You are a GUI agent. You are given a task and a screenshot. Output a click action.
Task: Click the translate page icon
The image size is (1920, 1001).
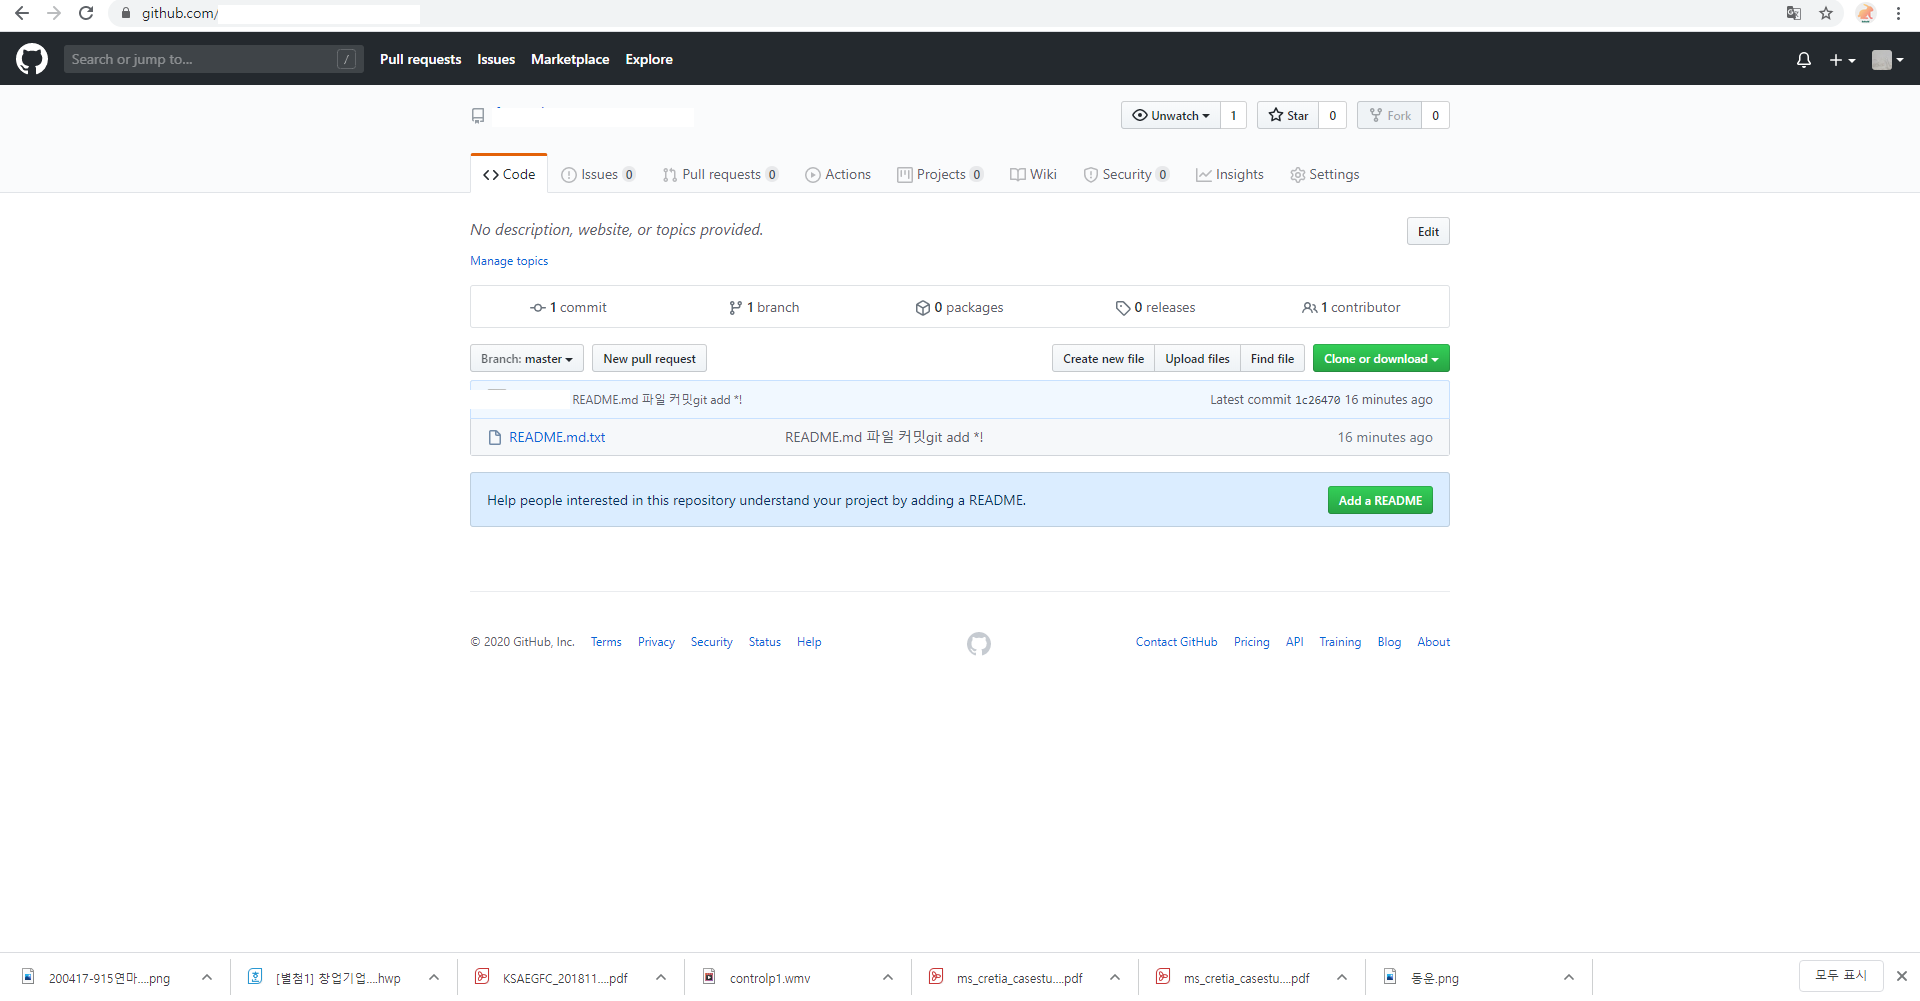pos(1794,13)
